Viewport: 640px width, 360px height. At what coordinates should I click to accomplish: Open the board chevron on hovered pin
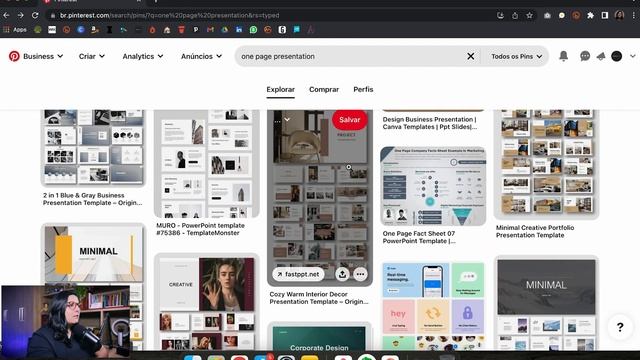287,120
